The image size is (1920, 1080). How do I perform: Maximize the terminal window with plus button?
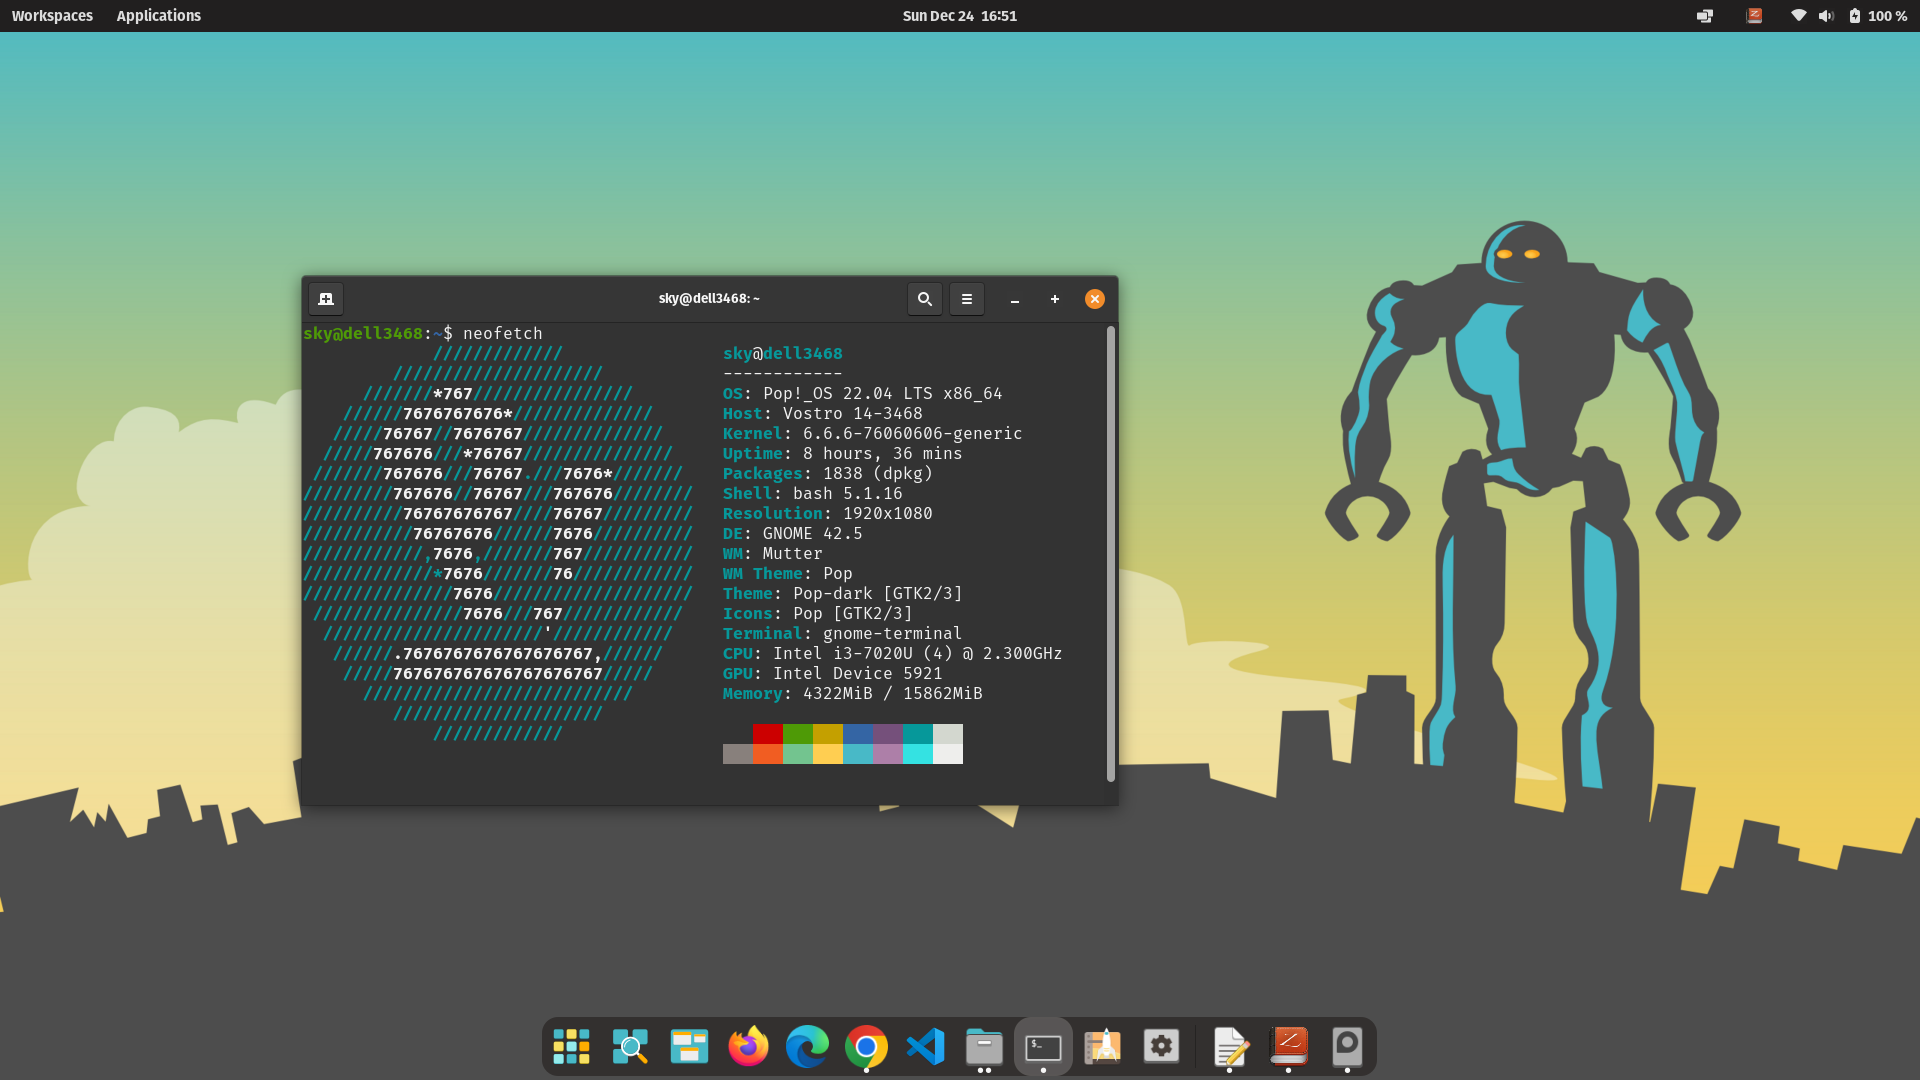pyautogui.click(x=1055, y=299)
